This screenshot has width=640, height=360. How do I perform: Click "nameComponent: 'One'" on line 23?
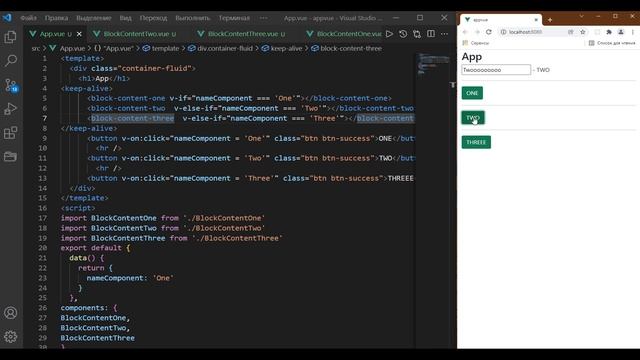coord(130,278)
